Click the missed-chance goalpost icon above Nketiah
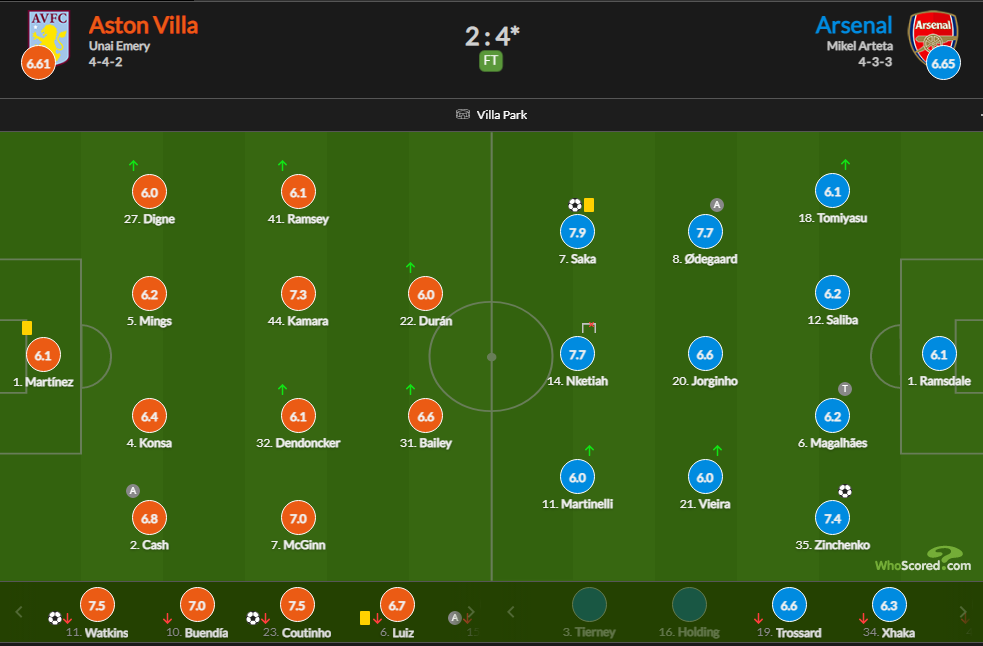 pos(589,327)
